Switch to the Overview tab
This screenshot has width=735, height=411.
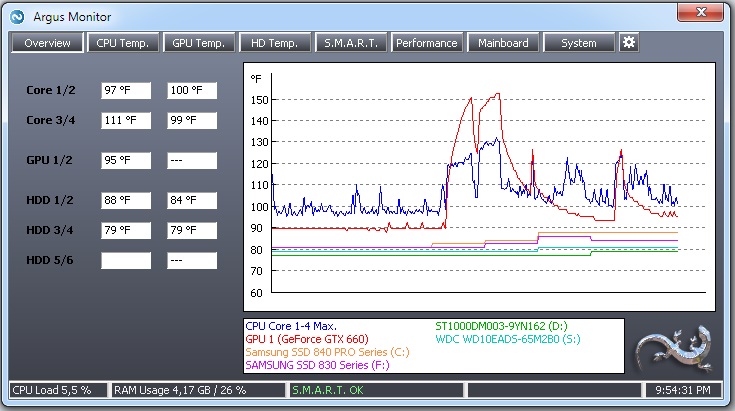tap(47, 43)
